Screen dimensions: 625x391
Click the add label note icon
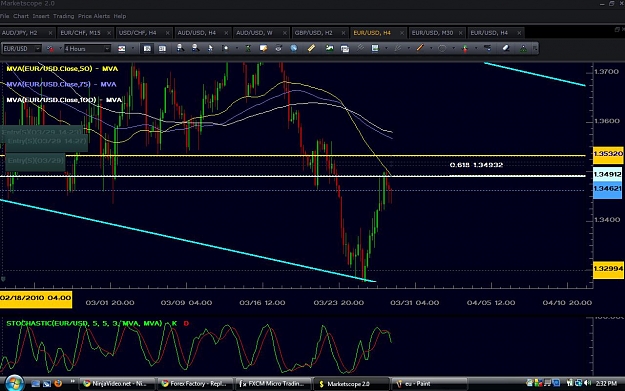click(263, 48)
